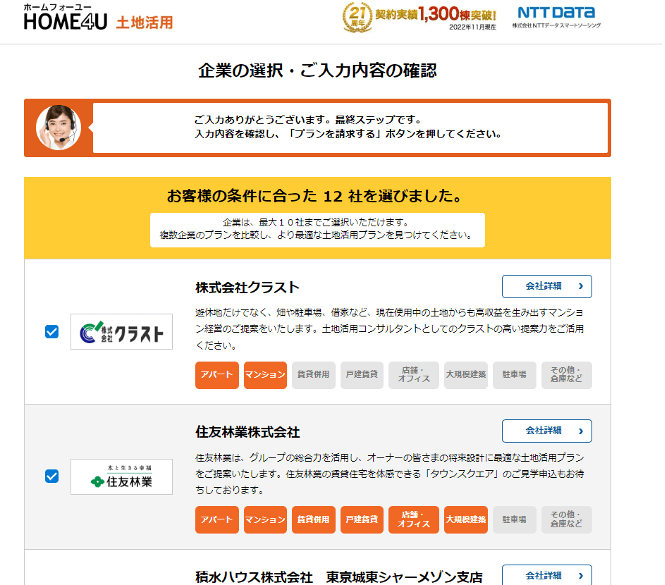This screenshot has height=585, width=665.
Task: Click the 大規模建築 tag under クラスト
Action: pyautogui.click(x=466, y=375)
